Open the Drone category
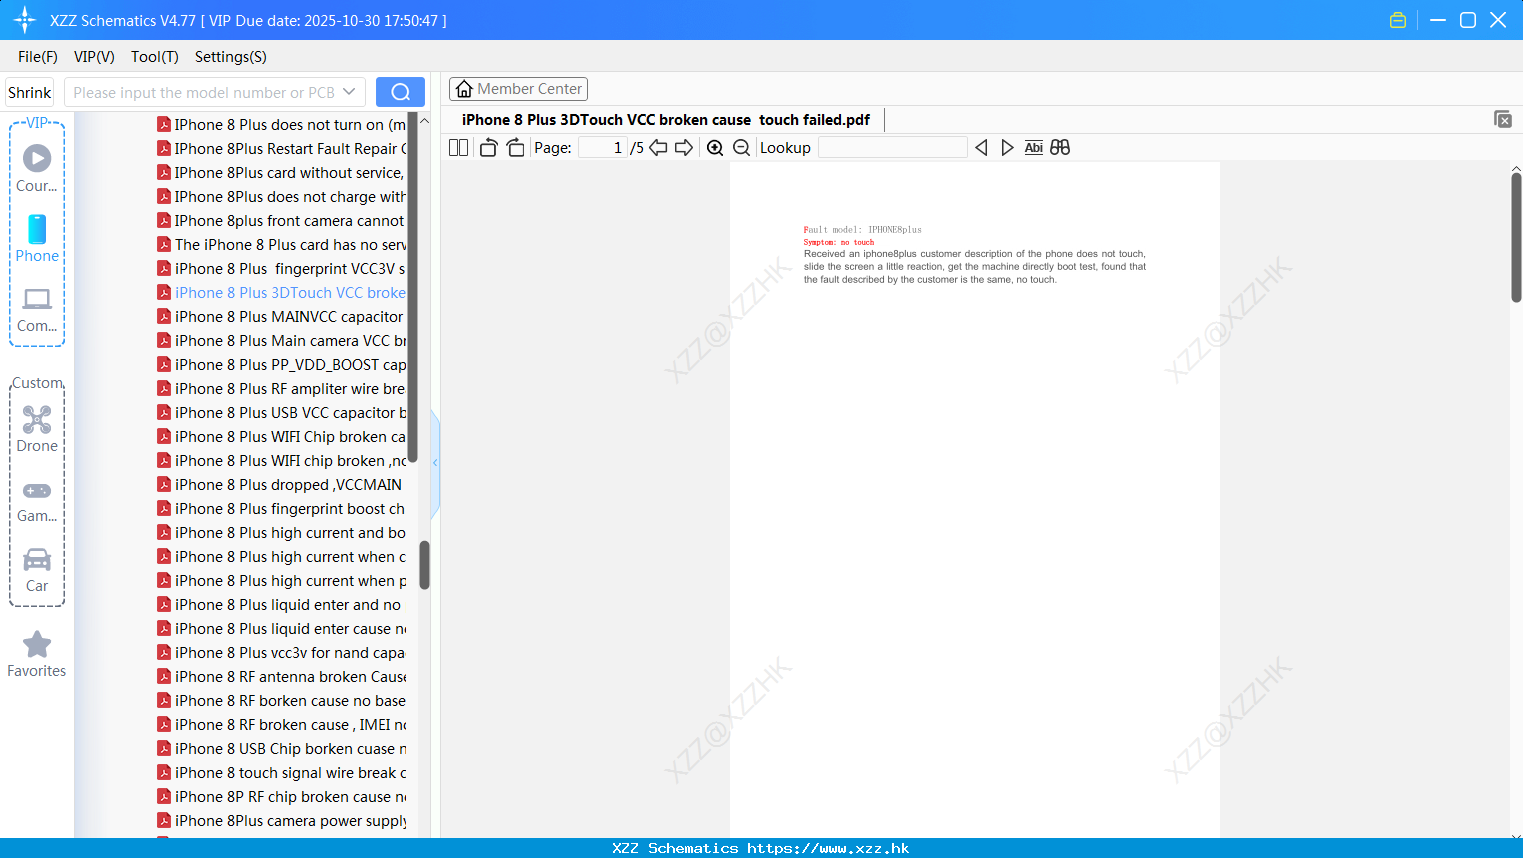The width and height of the screenshot is (1523, 858). click(x=37, y=429)
